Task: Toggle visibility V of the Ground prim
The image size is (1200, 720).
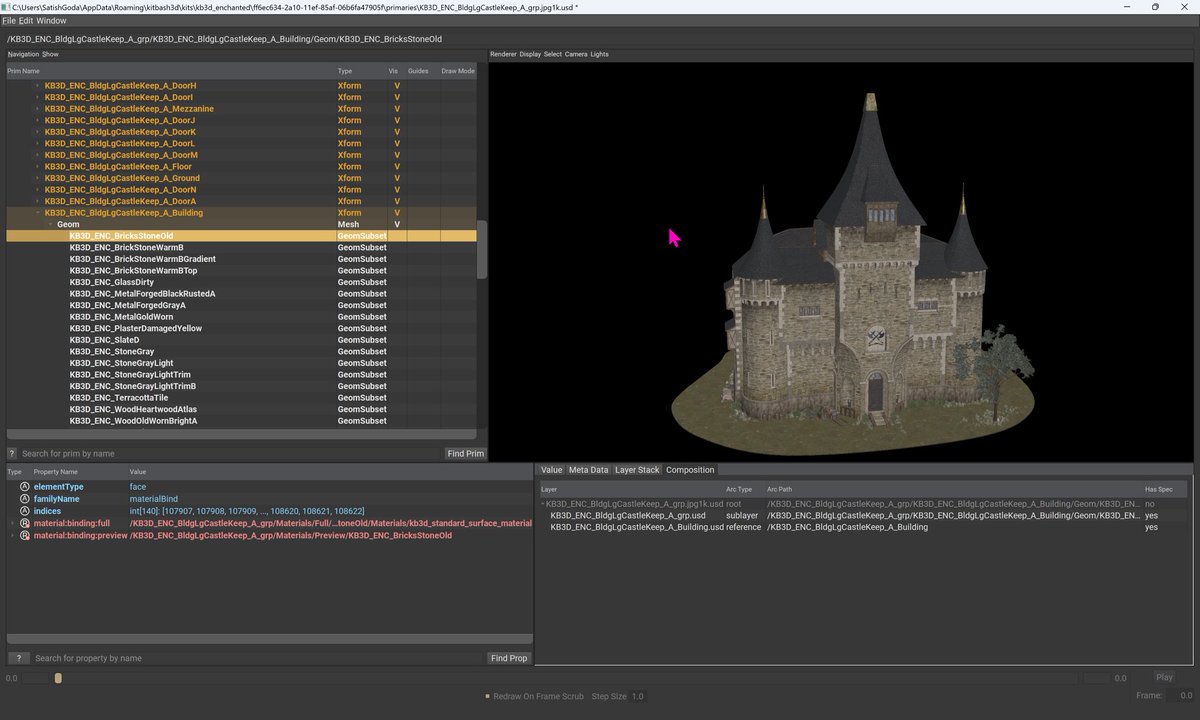Action: tap(397, 178)
